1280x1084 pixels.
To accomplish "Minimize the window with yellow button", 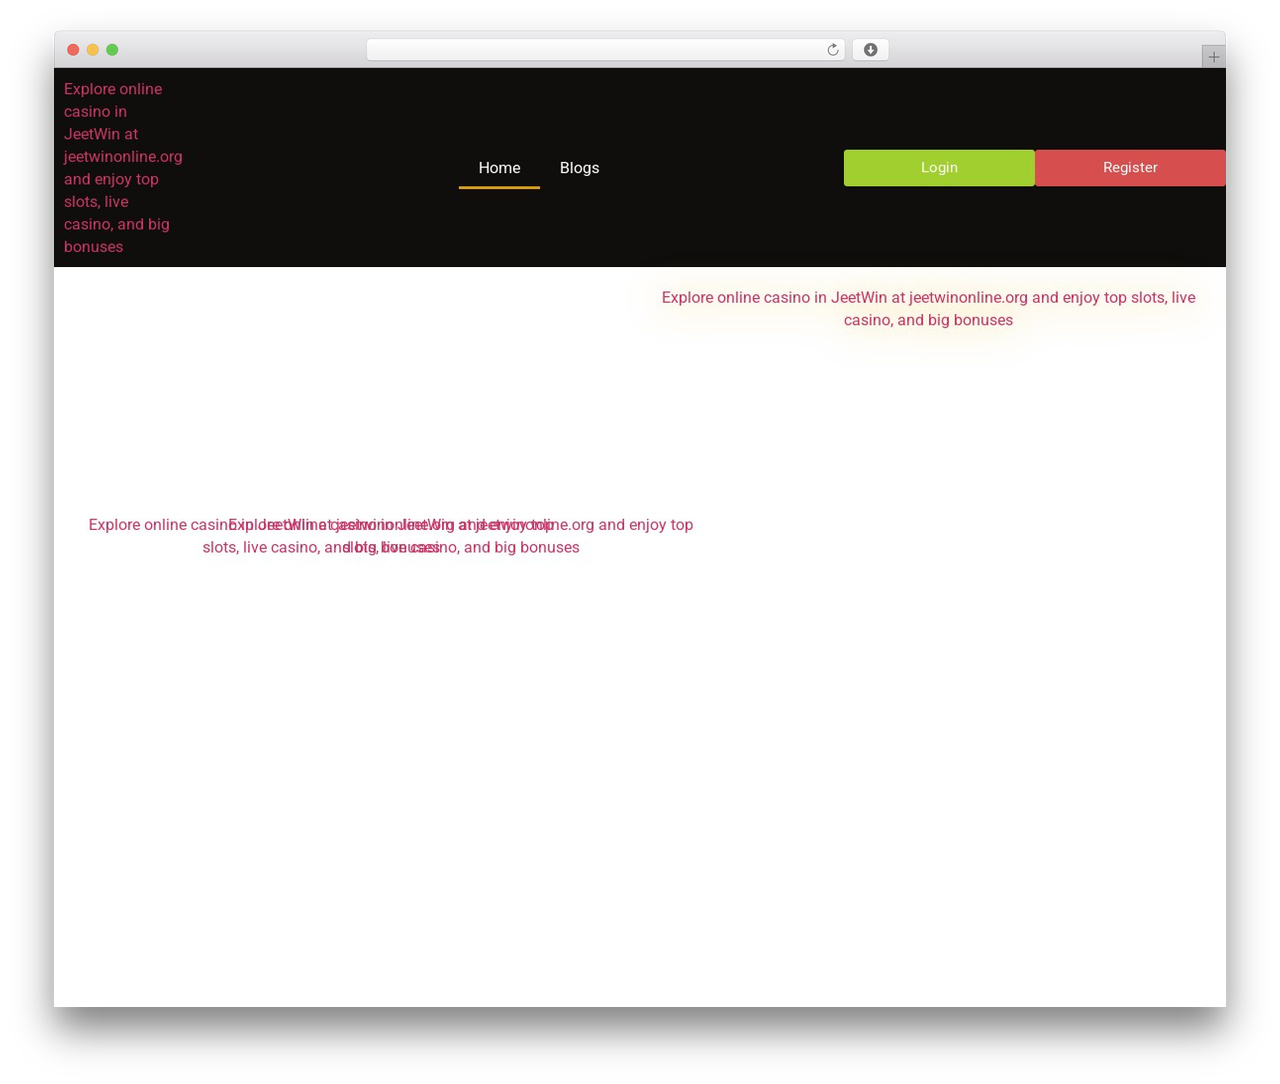I will (93, 50).
